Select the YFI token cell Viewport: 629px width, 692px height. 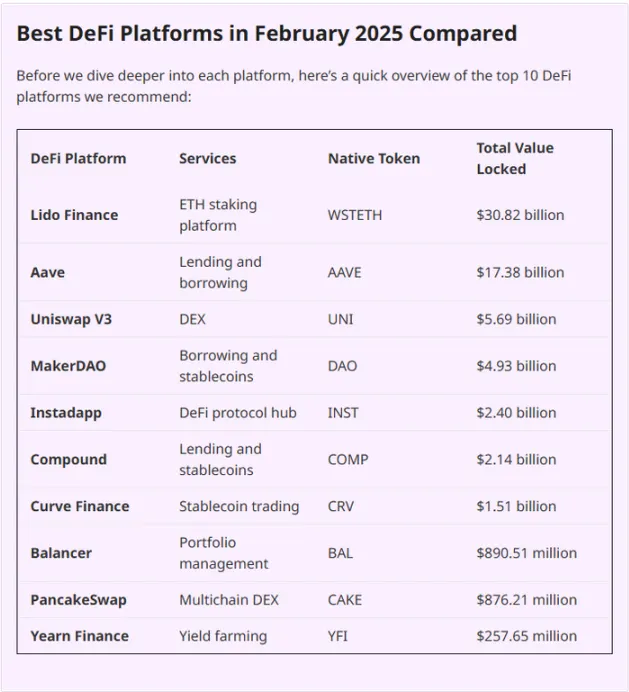(x=338, y=636)
